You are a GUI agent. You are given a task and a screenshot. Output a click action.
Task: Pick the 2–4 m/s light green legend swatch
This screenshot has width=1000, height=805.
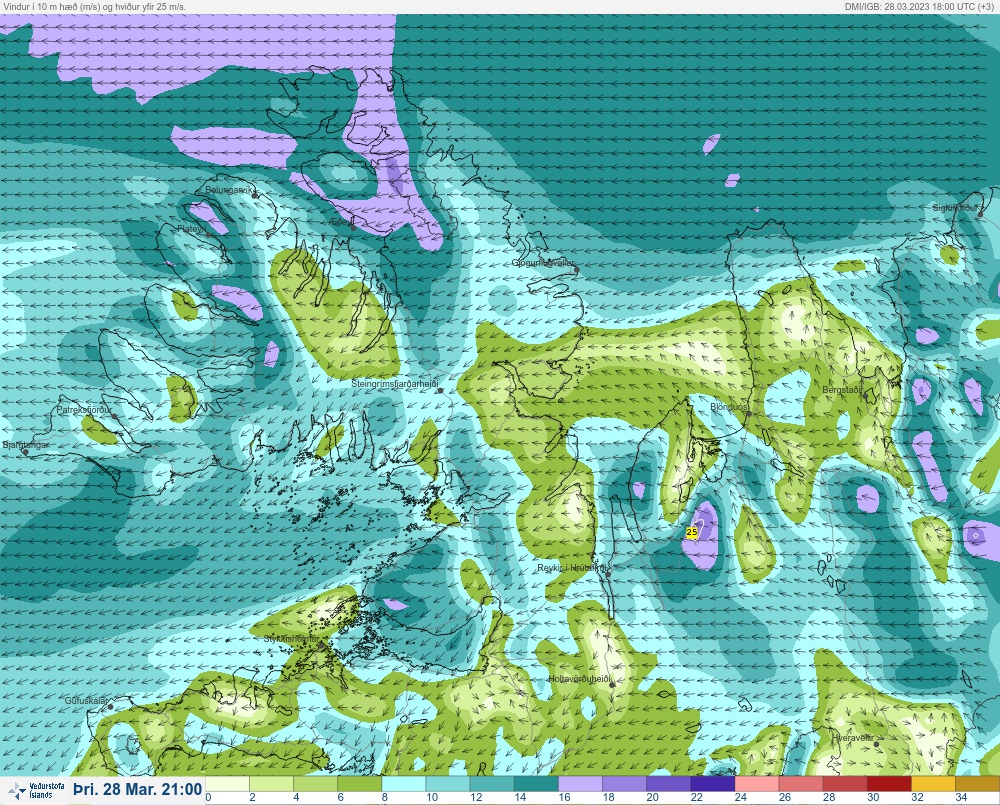271,784
